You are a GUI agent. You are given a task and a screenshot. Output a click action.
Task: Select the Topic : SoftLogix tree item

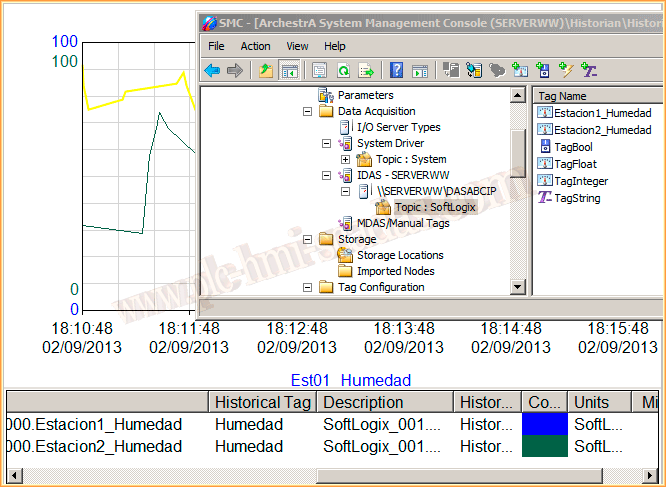click(435, 208)
